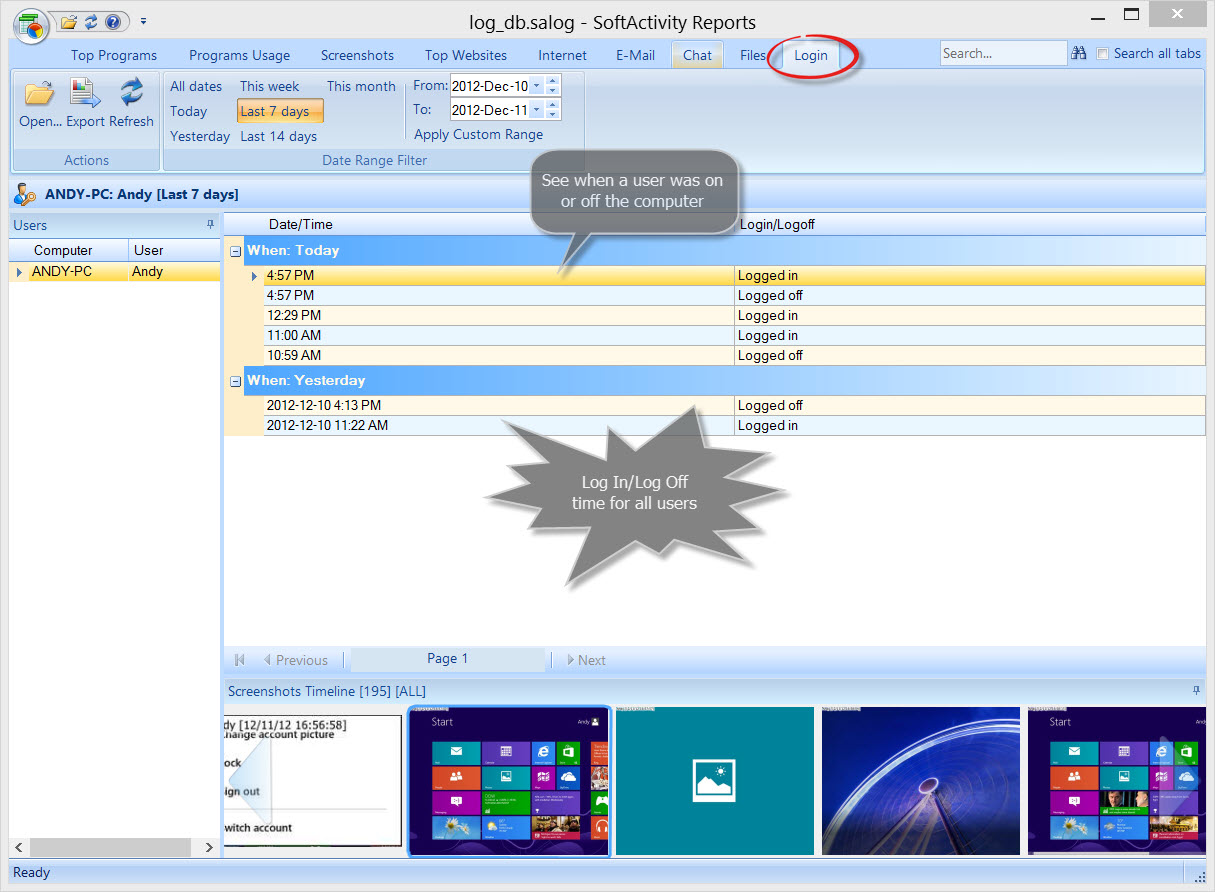This screenshot has width=1215, height=892.
Task: Open the To date dropdown
Action: click(x=537, y=110)
